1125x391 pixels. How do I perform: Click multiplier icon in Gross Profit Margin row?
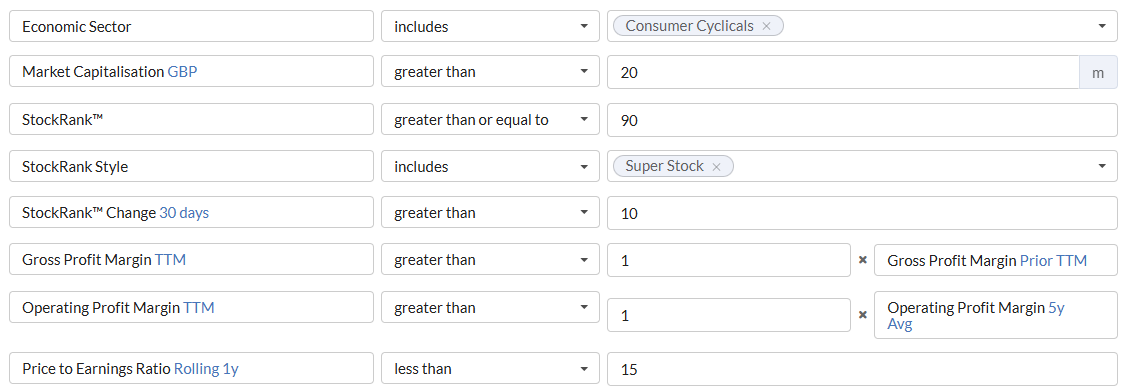point(862,260)
